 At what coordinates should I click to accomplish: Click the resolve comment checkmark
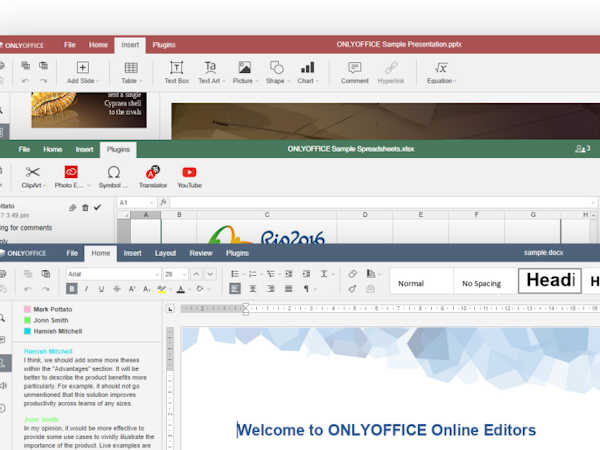point(98,207)
